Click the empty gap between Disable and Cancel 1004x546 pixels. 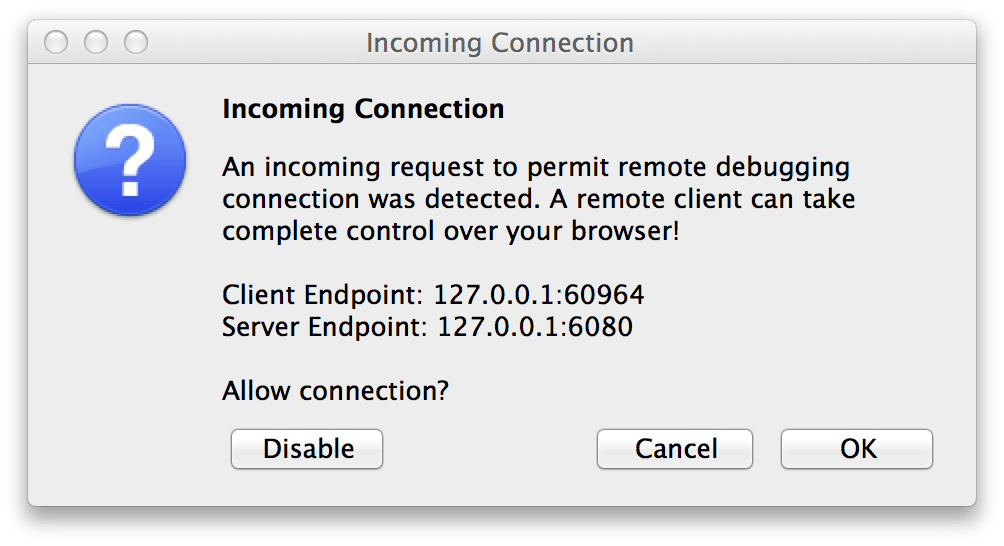point(490,449)
